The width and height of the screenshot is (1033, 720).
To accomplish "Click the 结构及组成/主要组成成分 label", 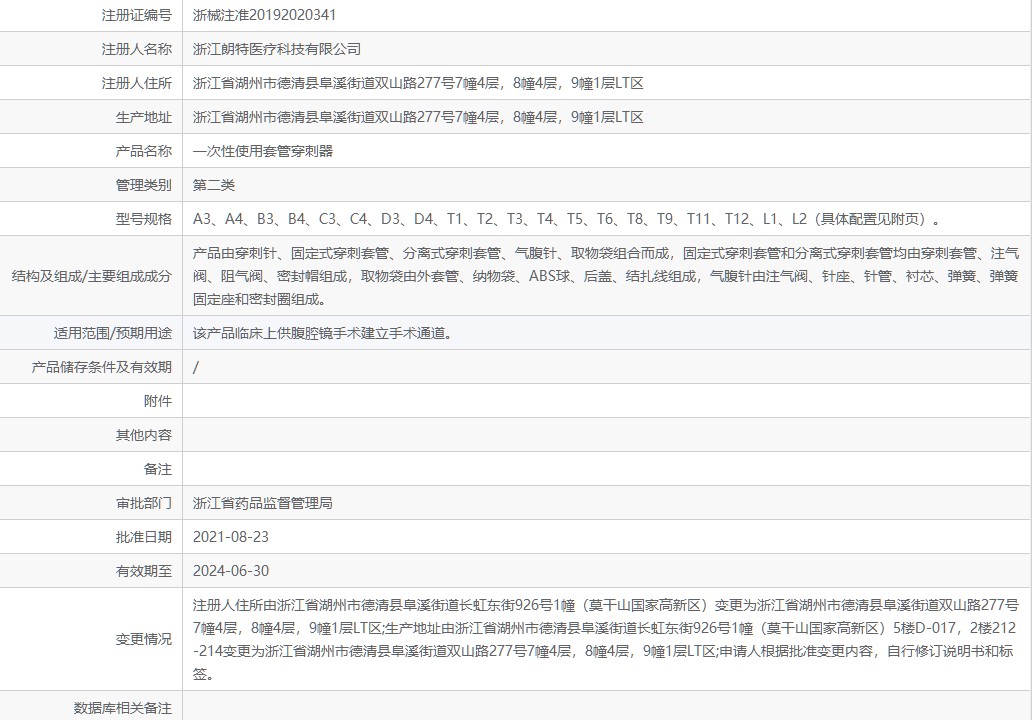I will [x=92, y=276].
